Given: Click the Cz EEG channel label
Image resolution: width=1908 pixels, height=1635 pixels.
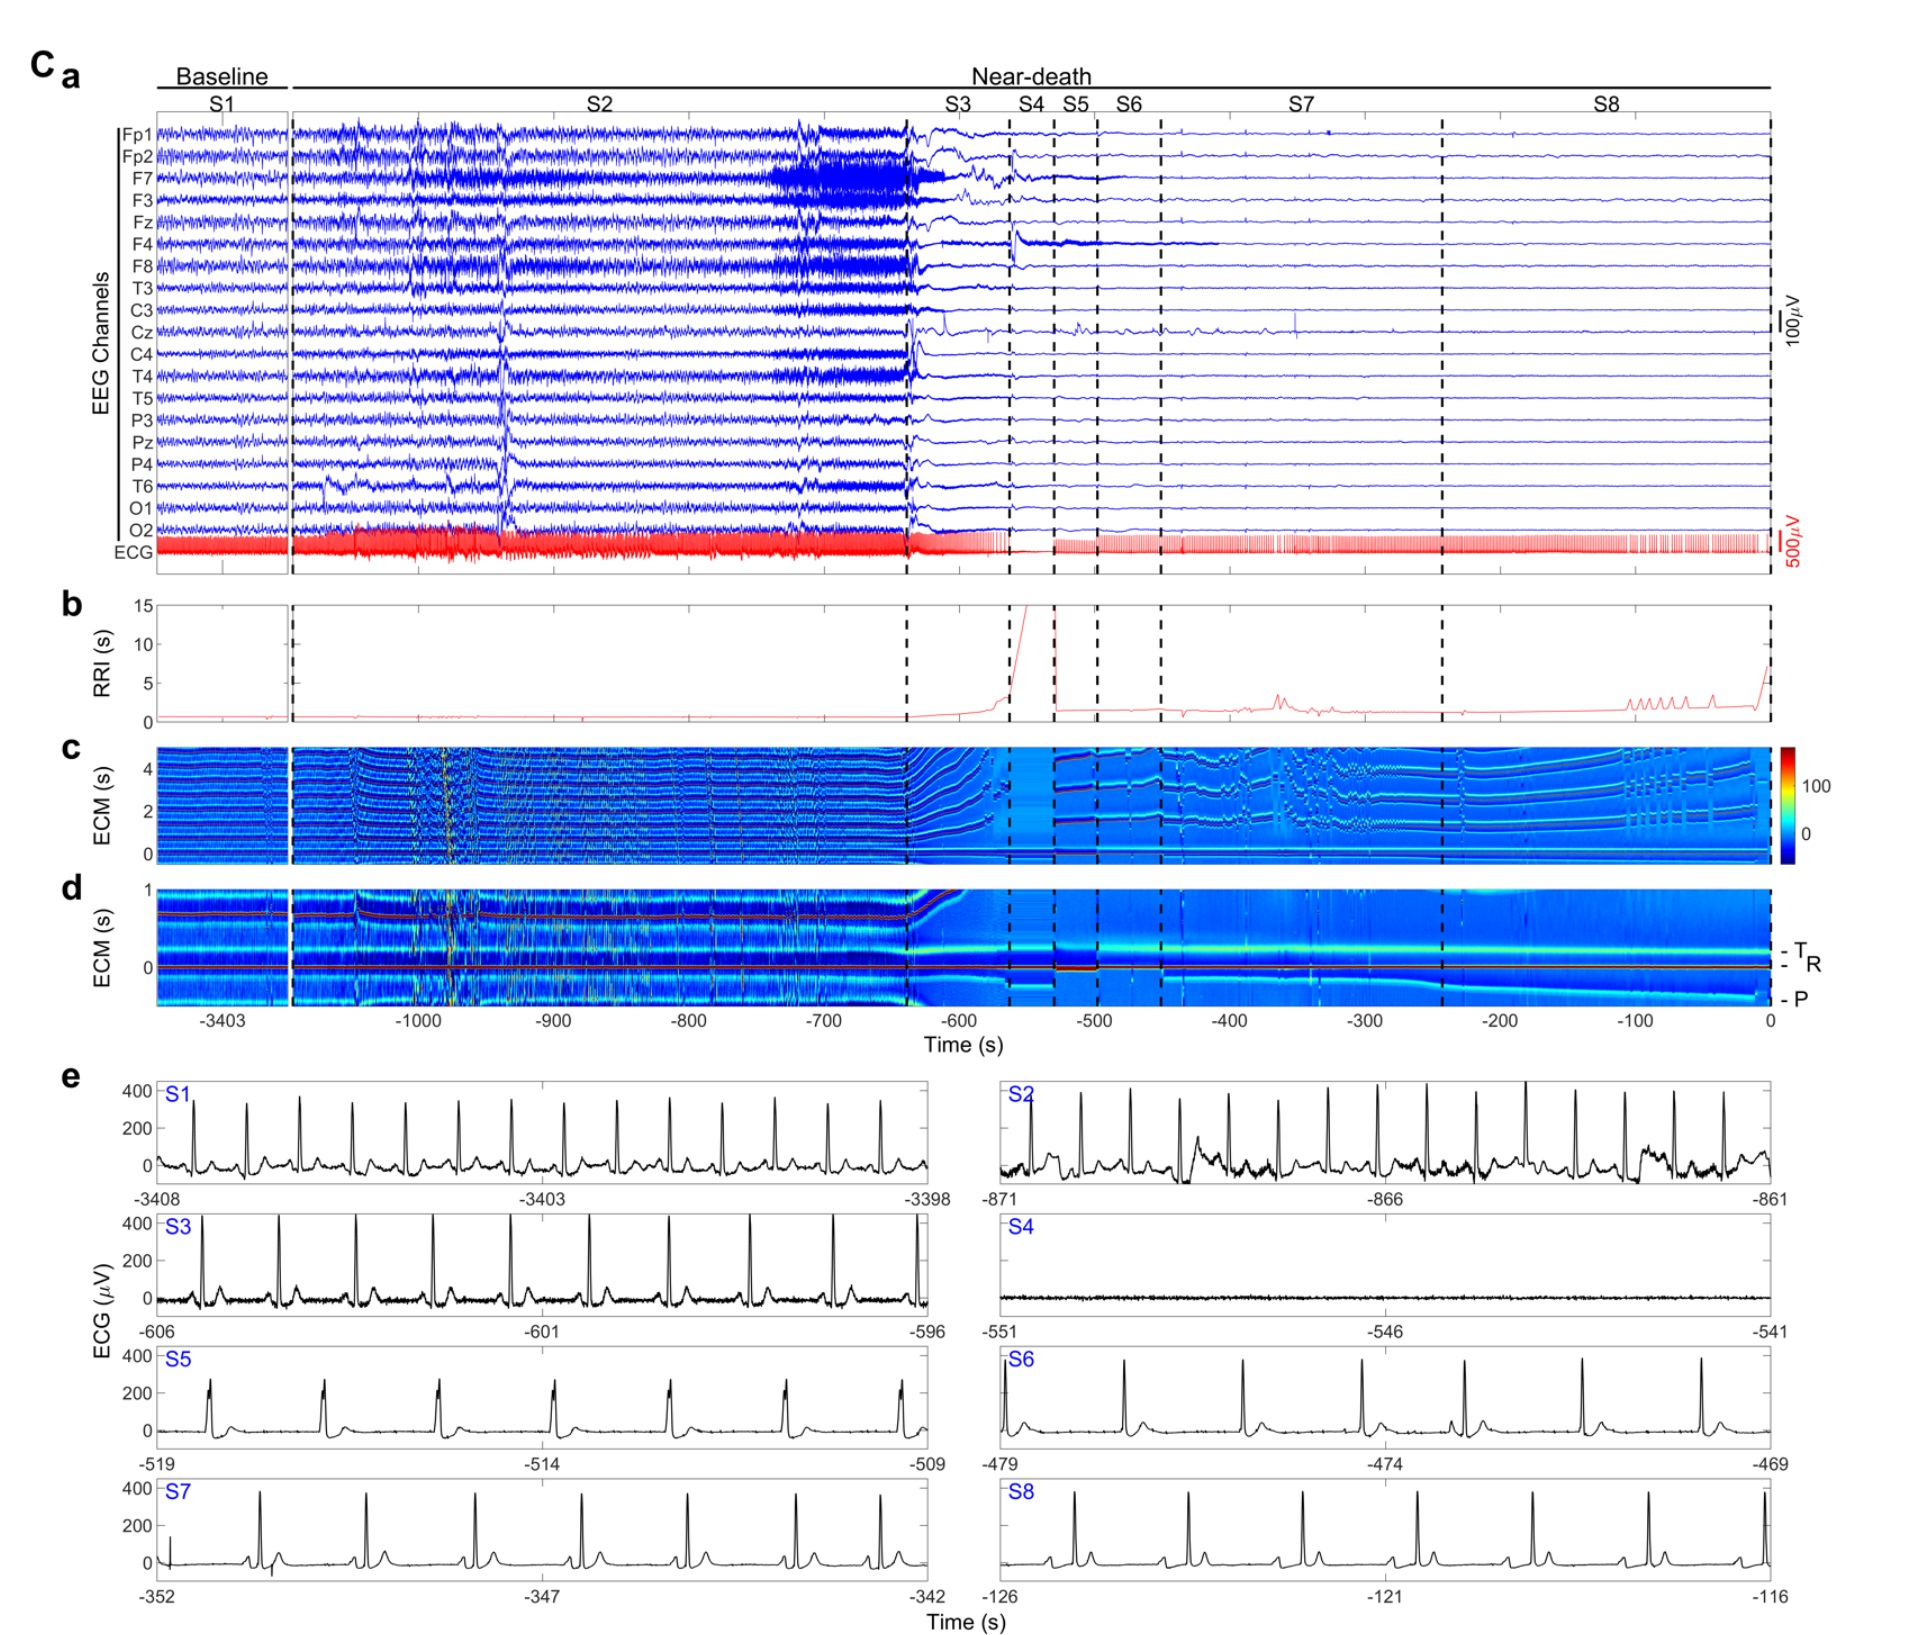Looking at the screenshot, I should coord(142,333).
